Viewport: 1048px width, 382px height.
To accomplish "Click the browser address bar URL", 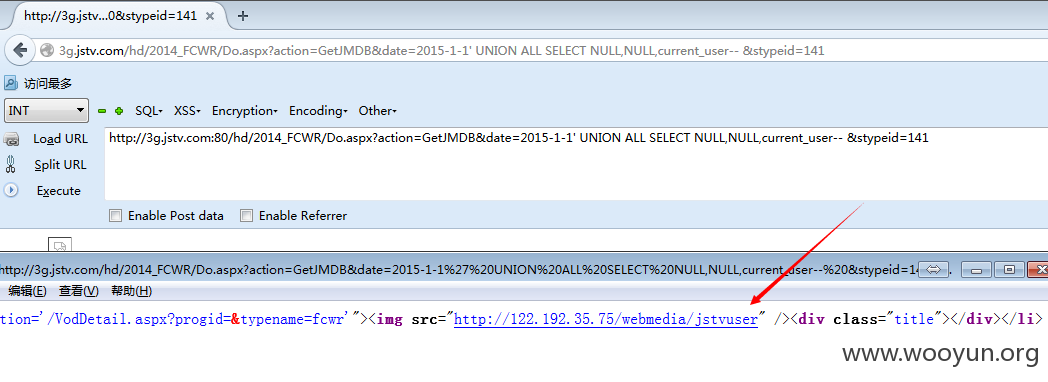I will [442, 51].
